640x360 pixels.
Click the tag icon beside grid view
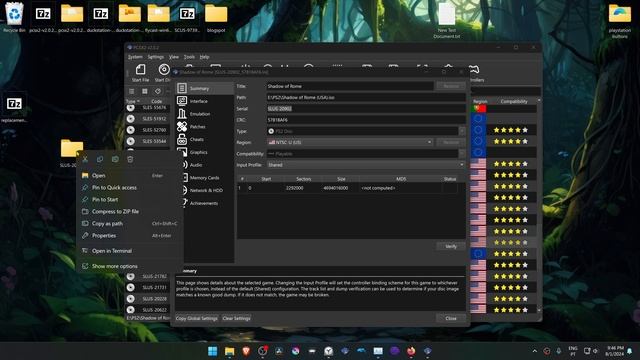158,91
